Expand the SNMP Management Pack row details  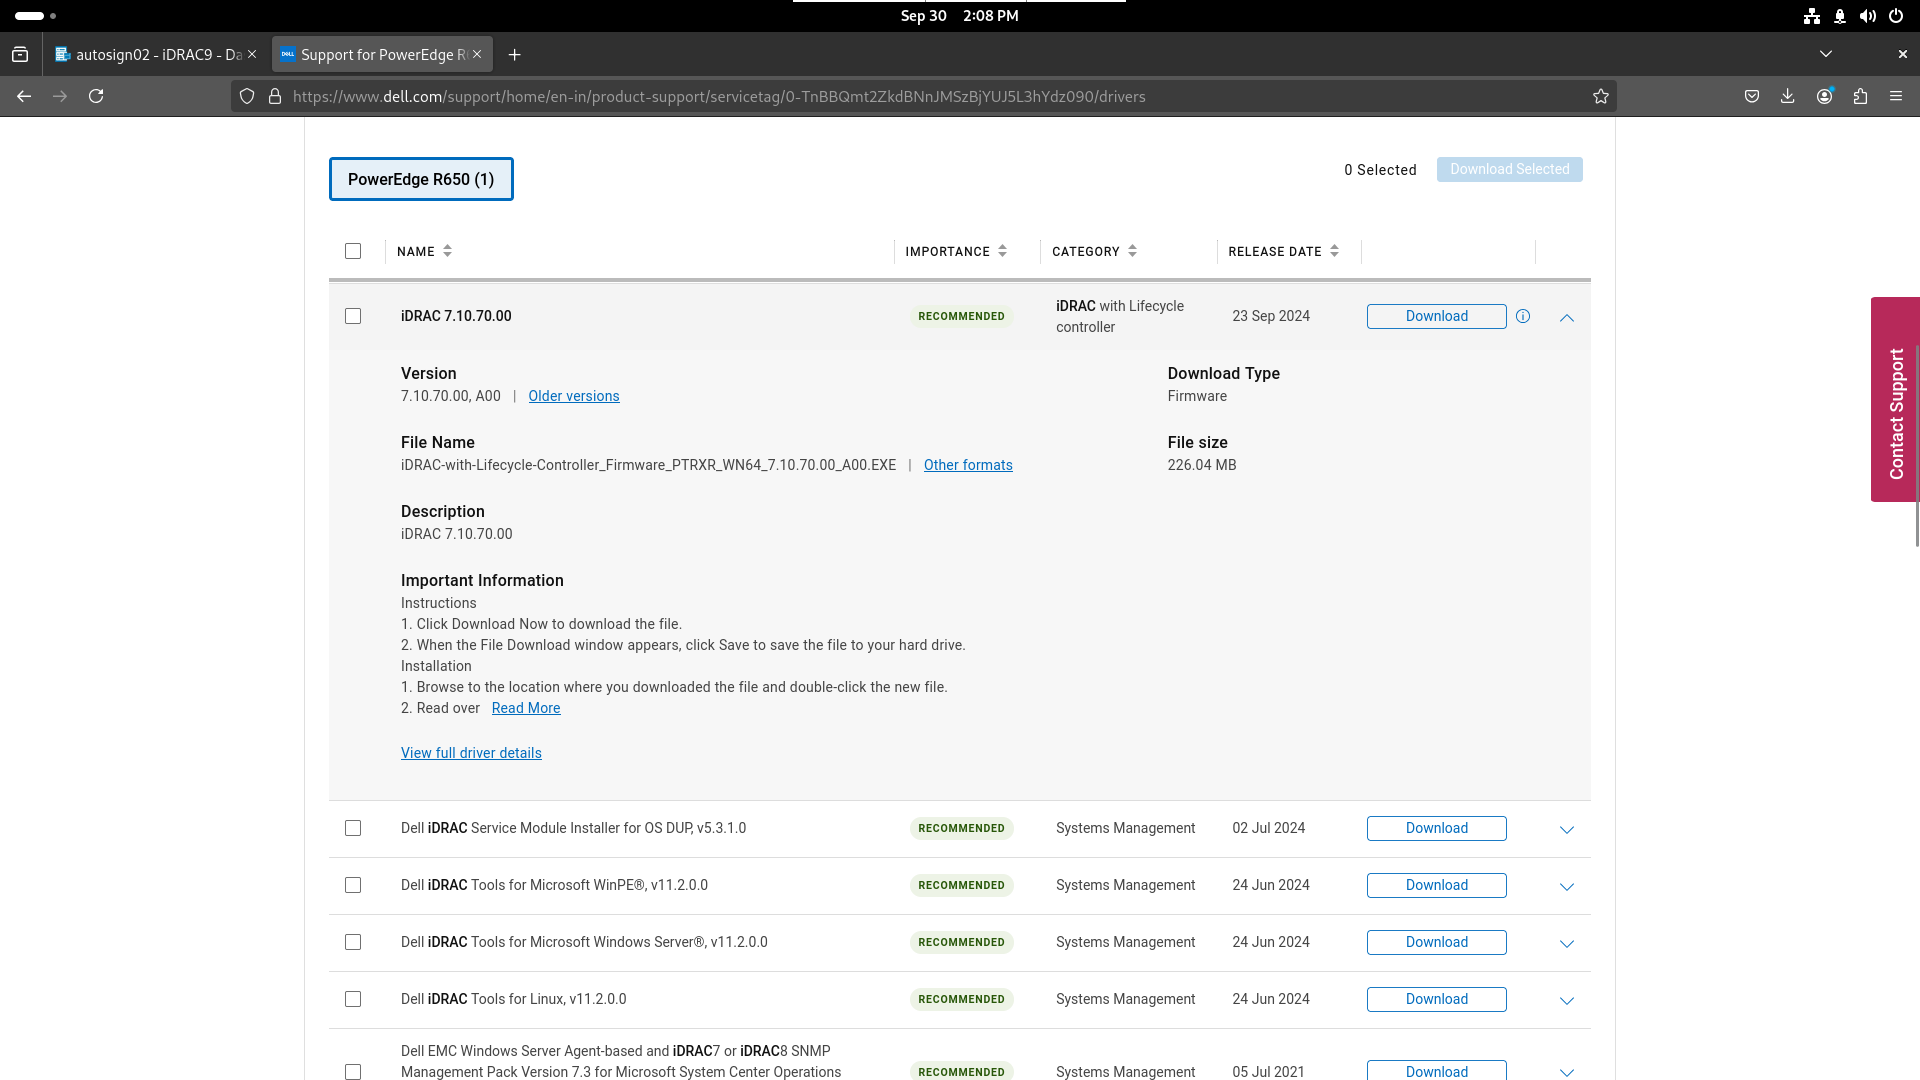coord(1567,1072)
